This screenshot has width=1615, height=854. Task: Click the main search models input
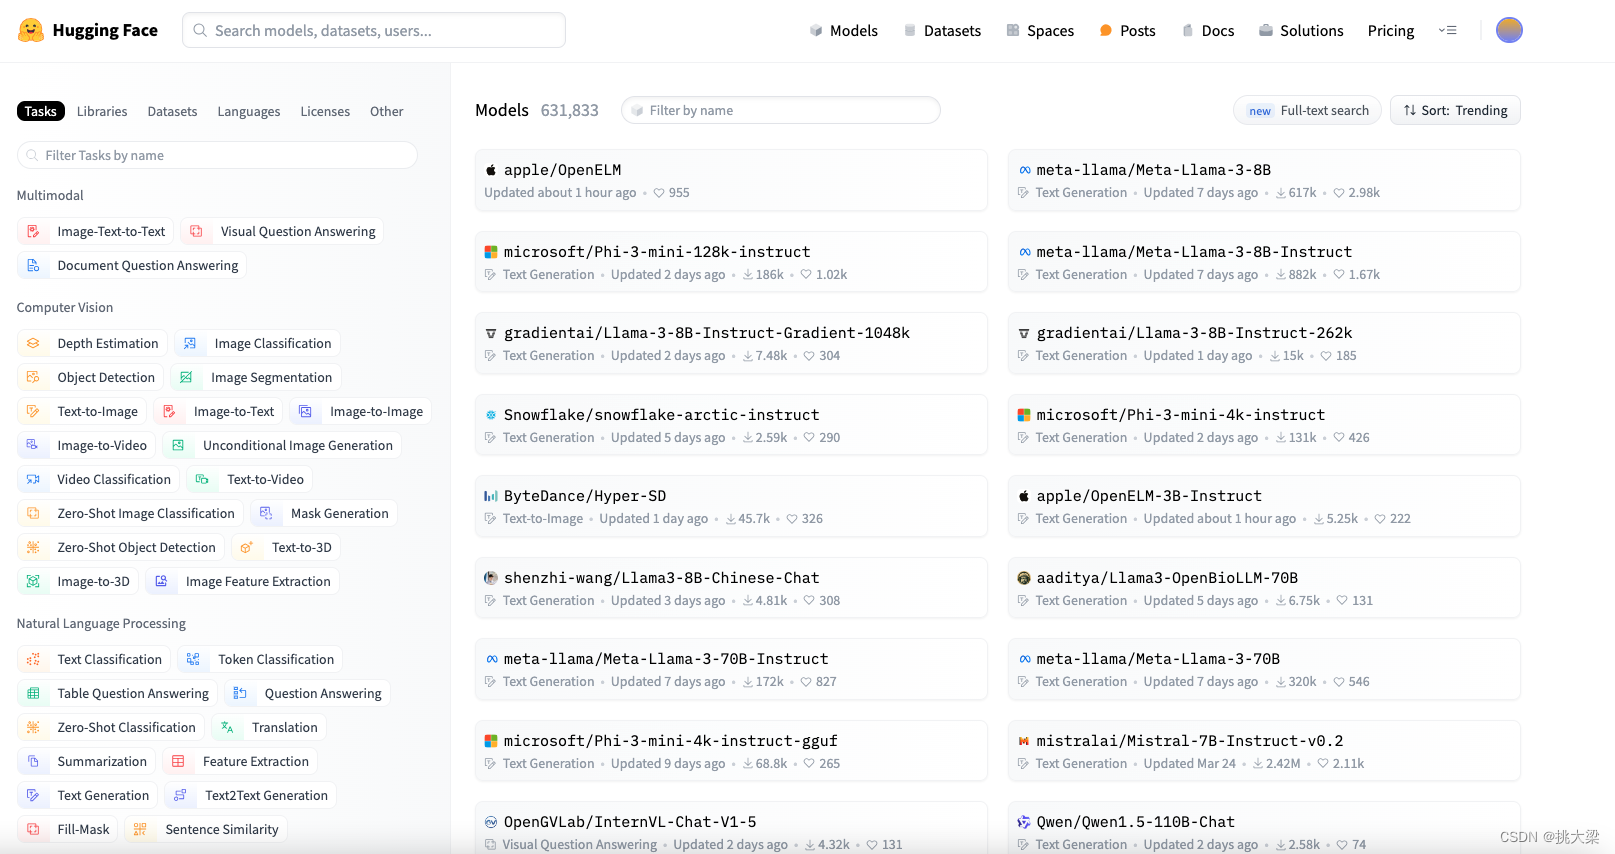374,30
